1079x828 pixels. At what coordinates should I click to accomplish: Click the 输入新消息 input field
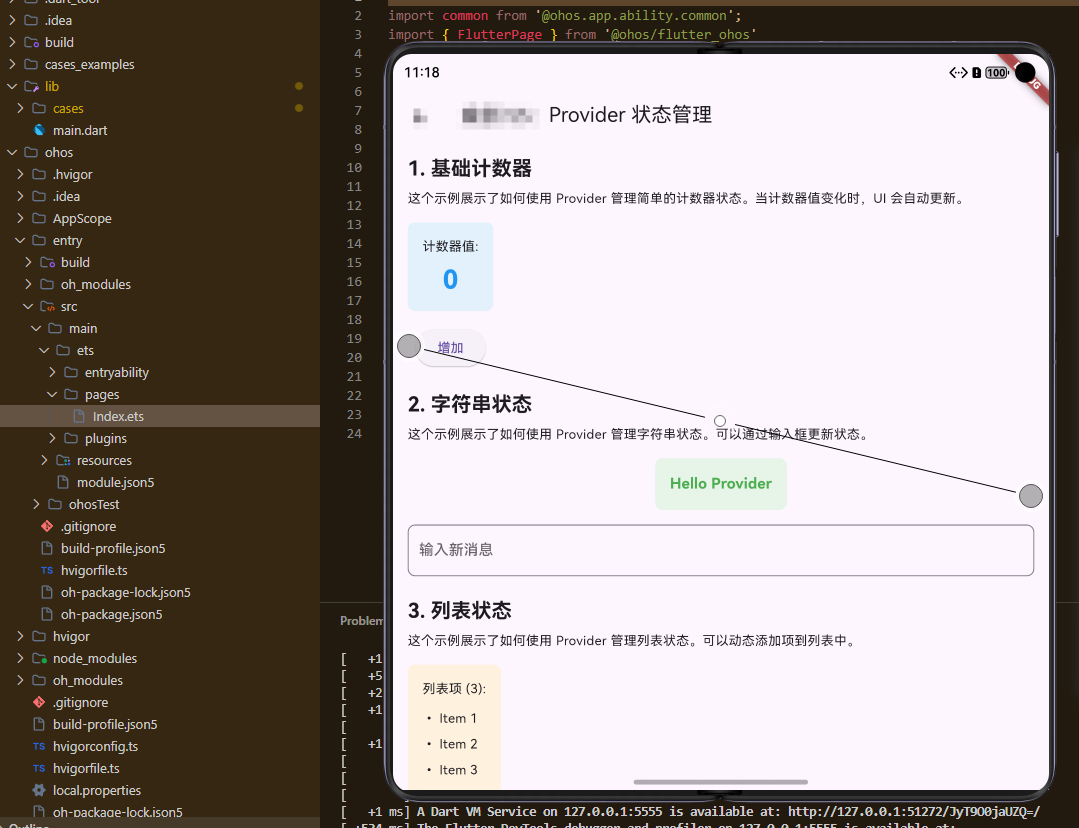pyautogui.click(x=720, y=550)
